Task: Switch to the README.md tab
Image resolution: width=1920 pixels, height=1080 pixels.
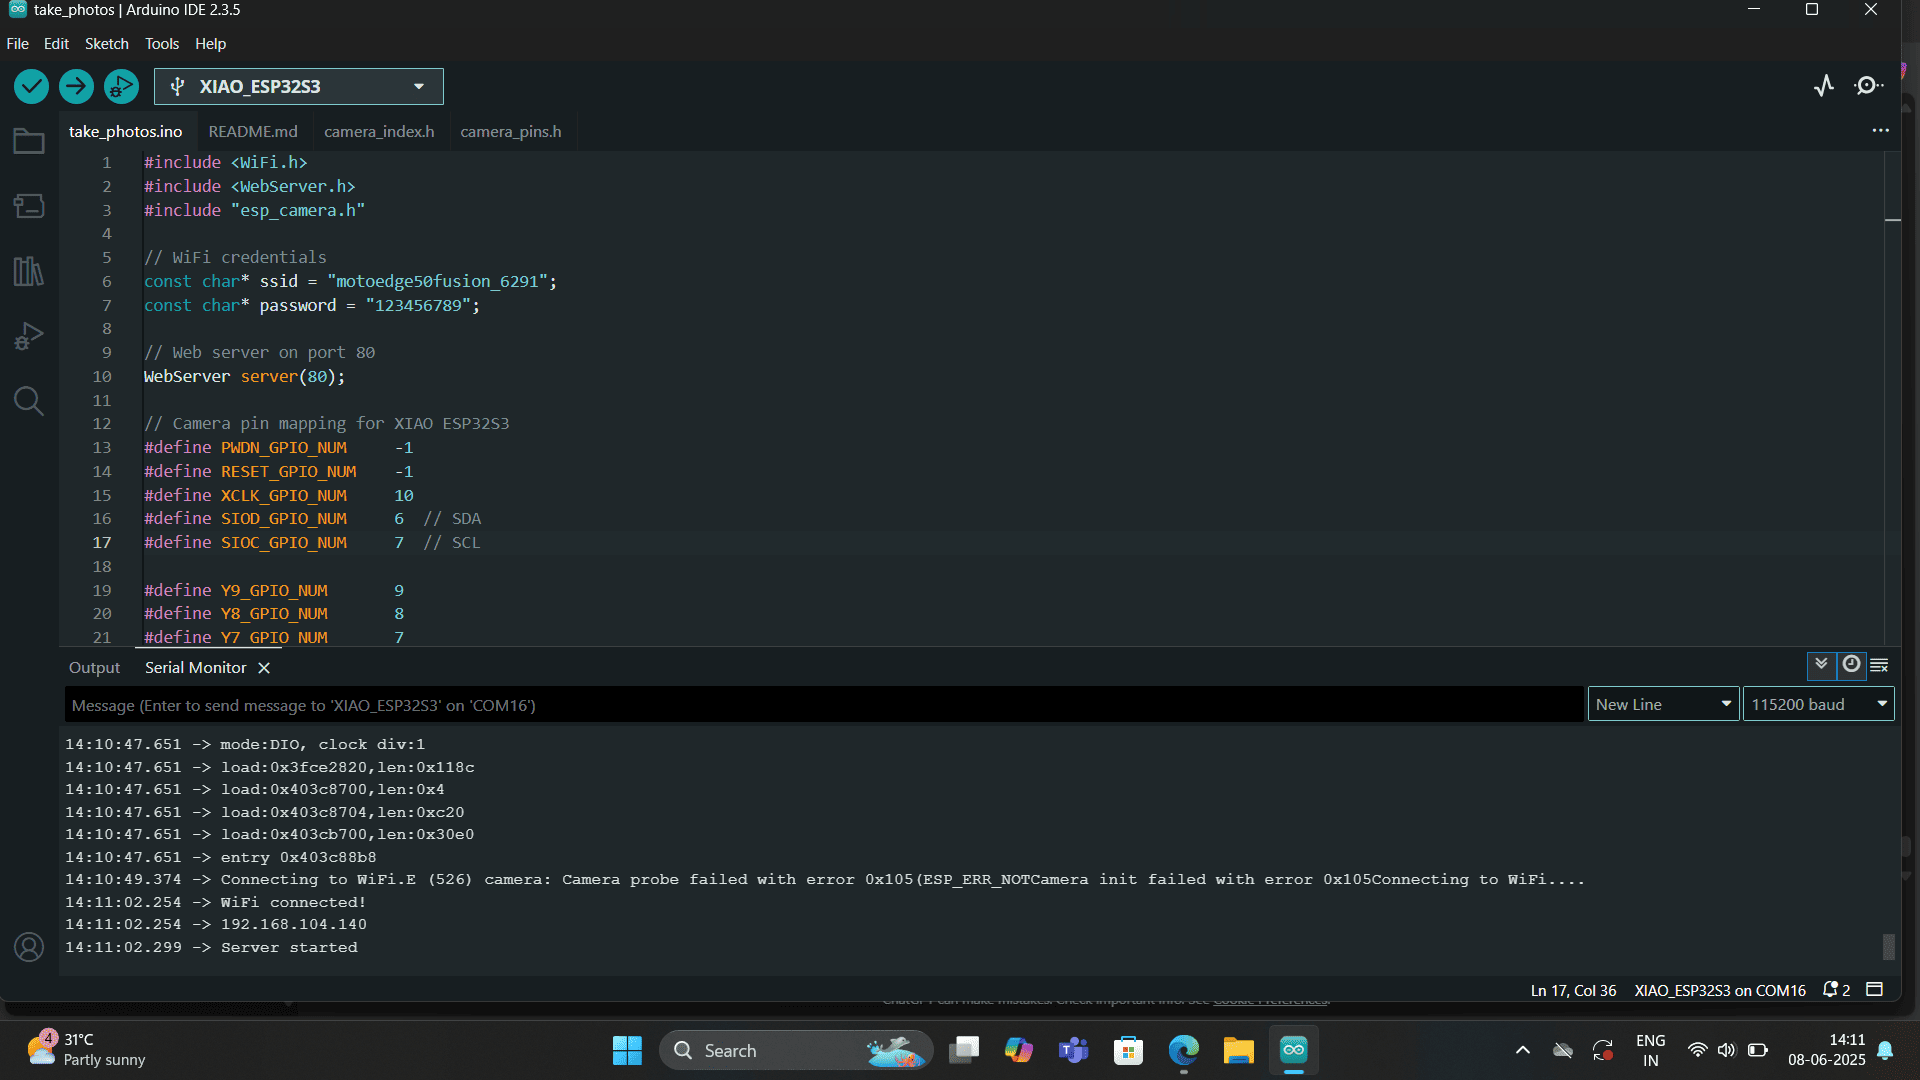Action: pos(253,132)
